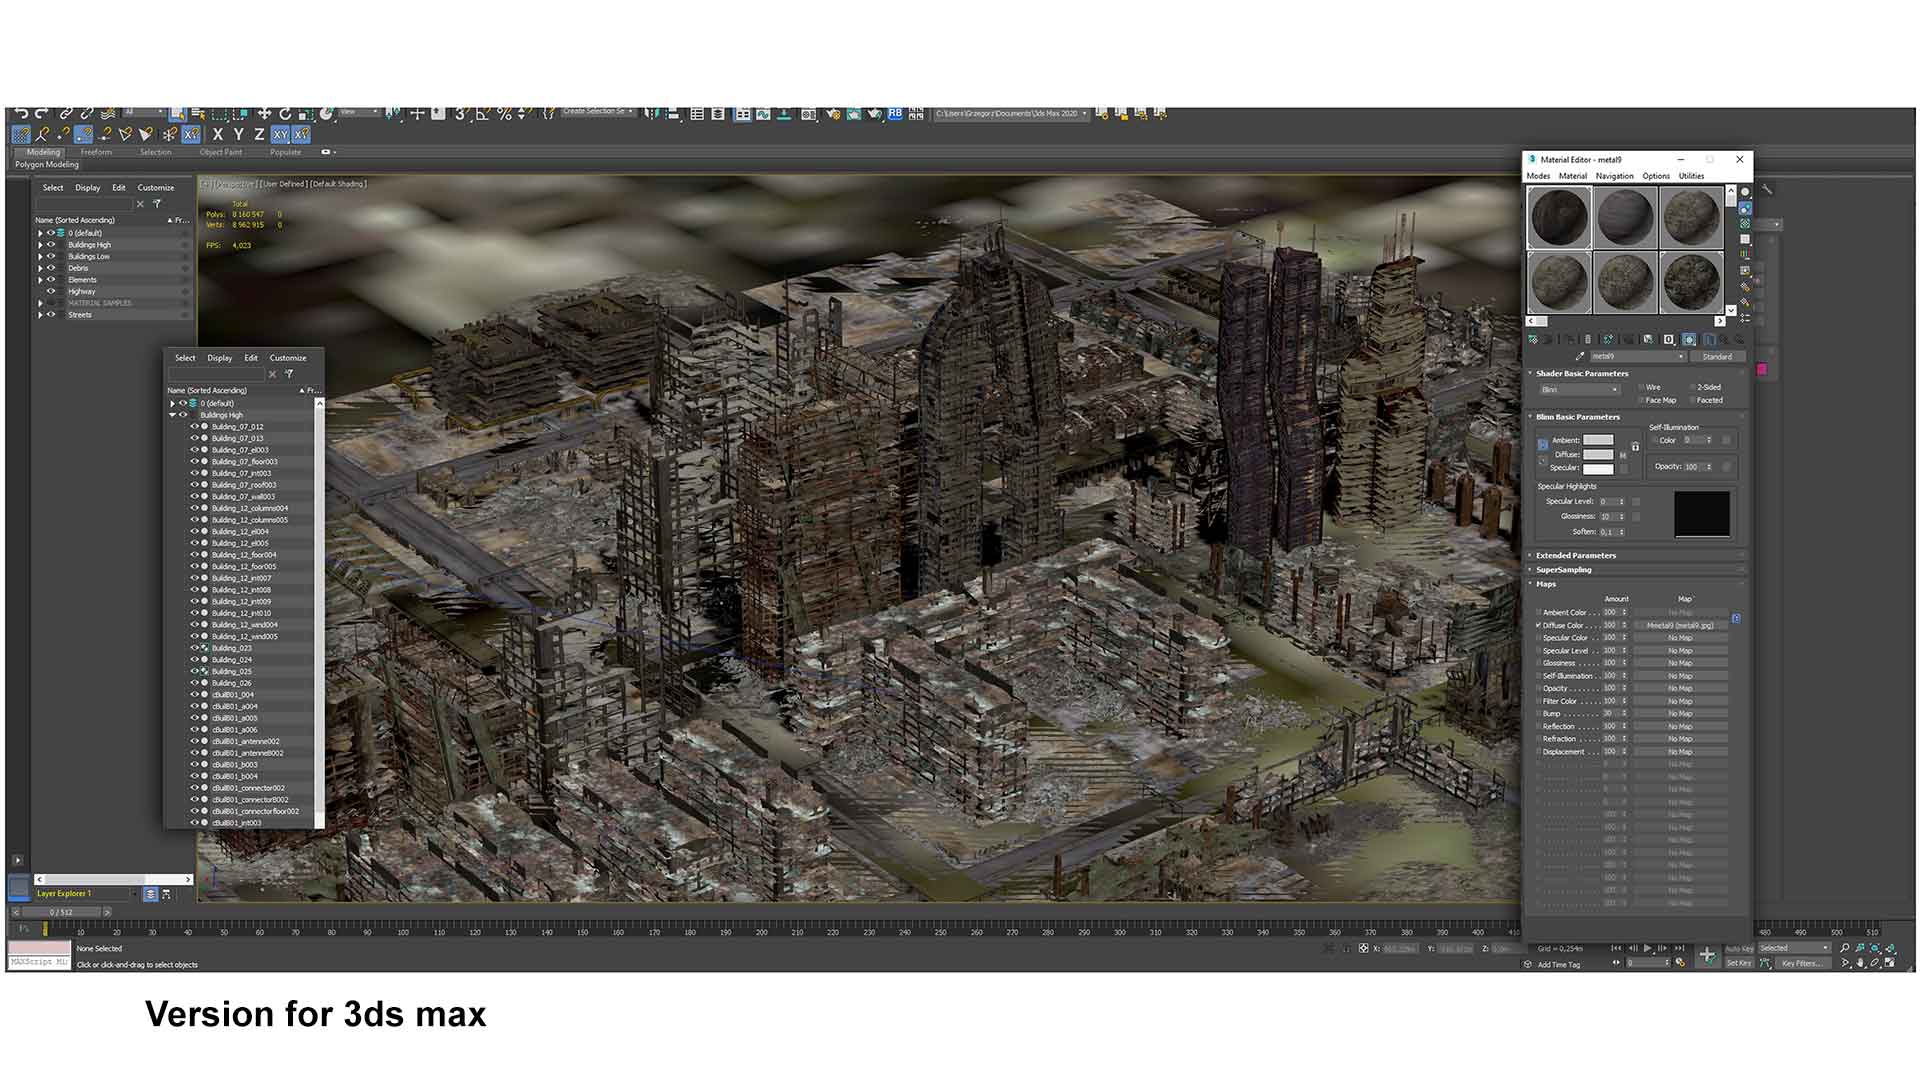The height and width of the screenshot is (1080, 1920).
Task: Restrict transform to X axis
Action: click(218, 134)
